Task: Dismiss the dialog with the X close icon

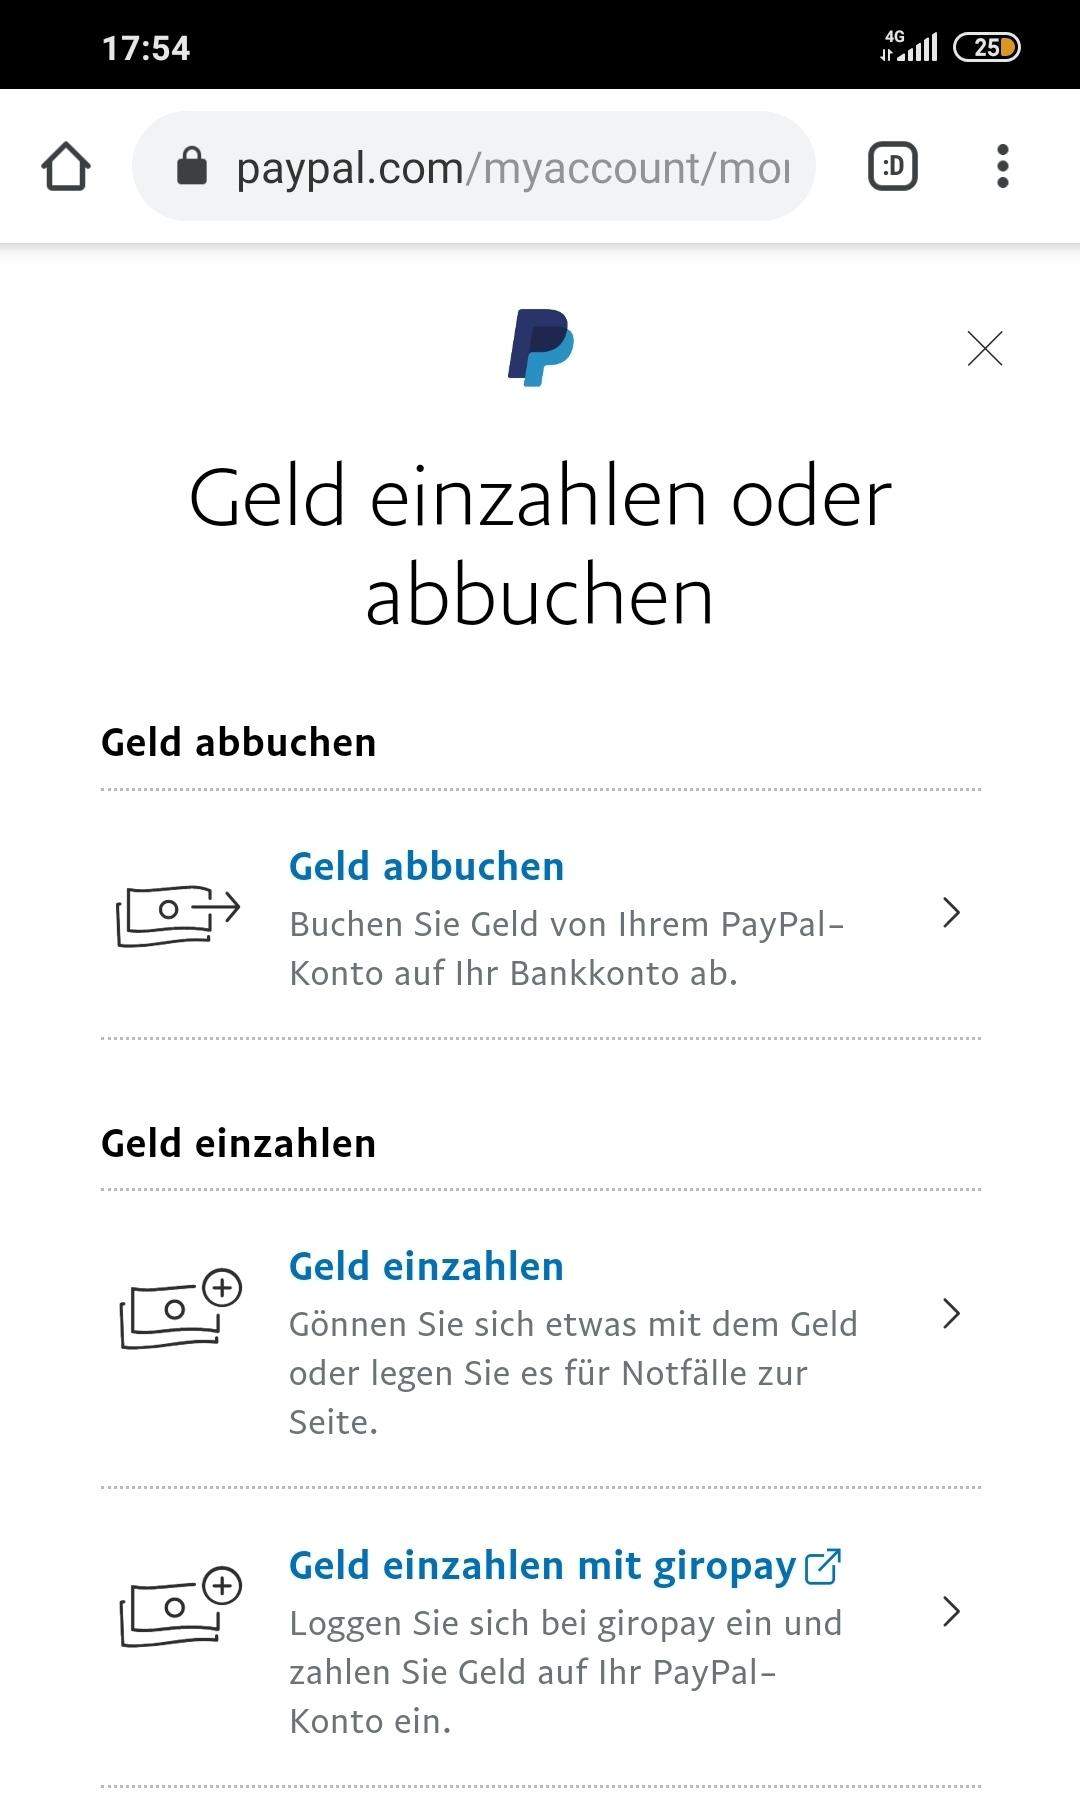Action: tap(985, 349)
